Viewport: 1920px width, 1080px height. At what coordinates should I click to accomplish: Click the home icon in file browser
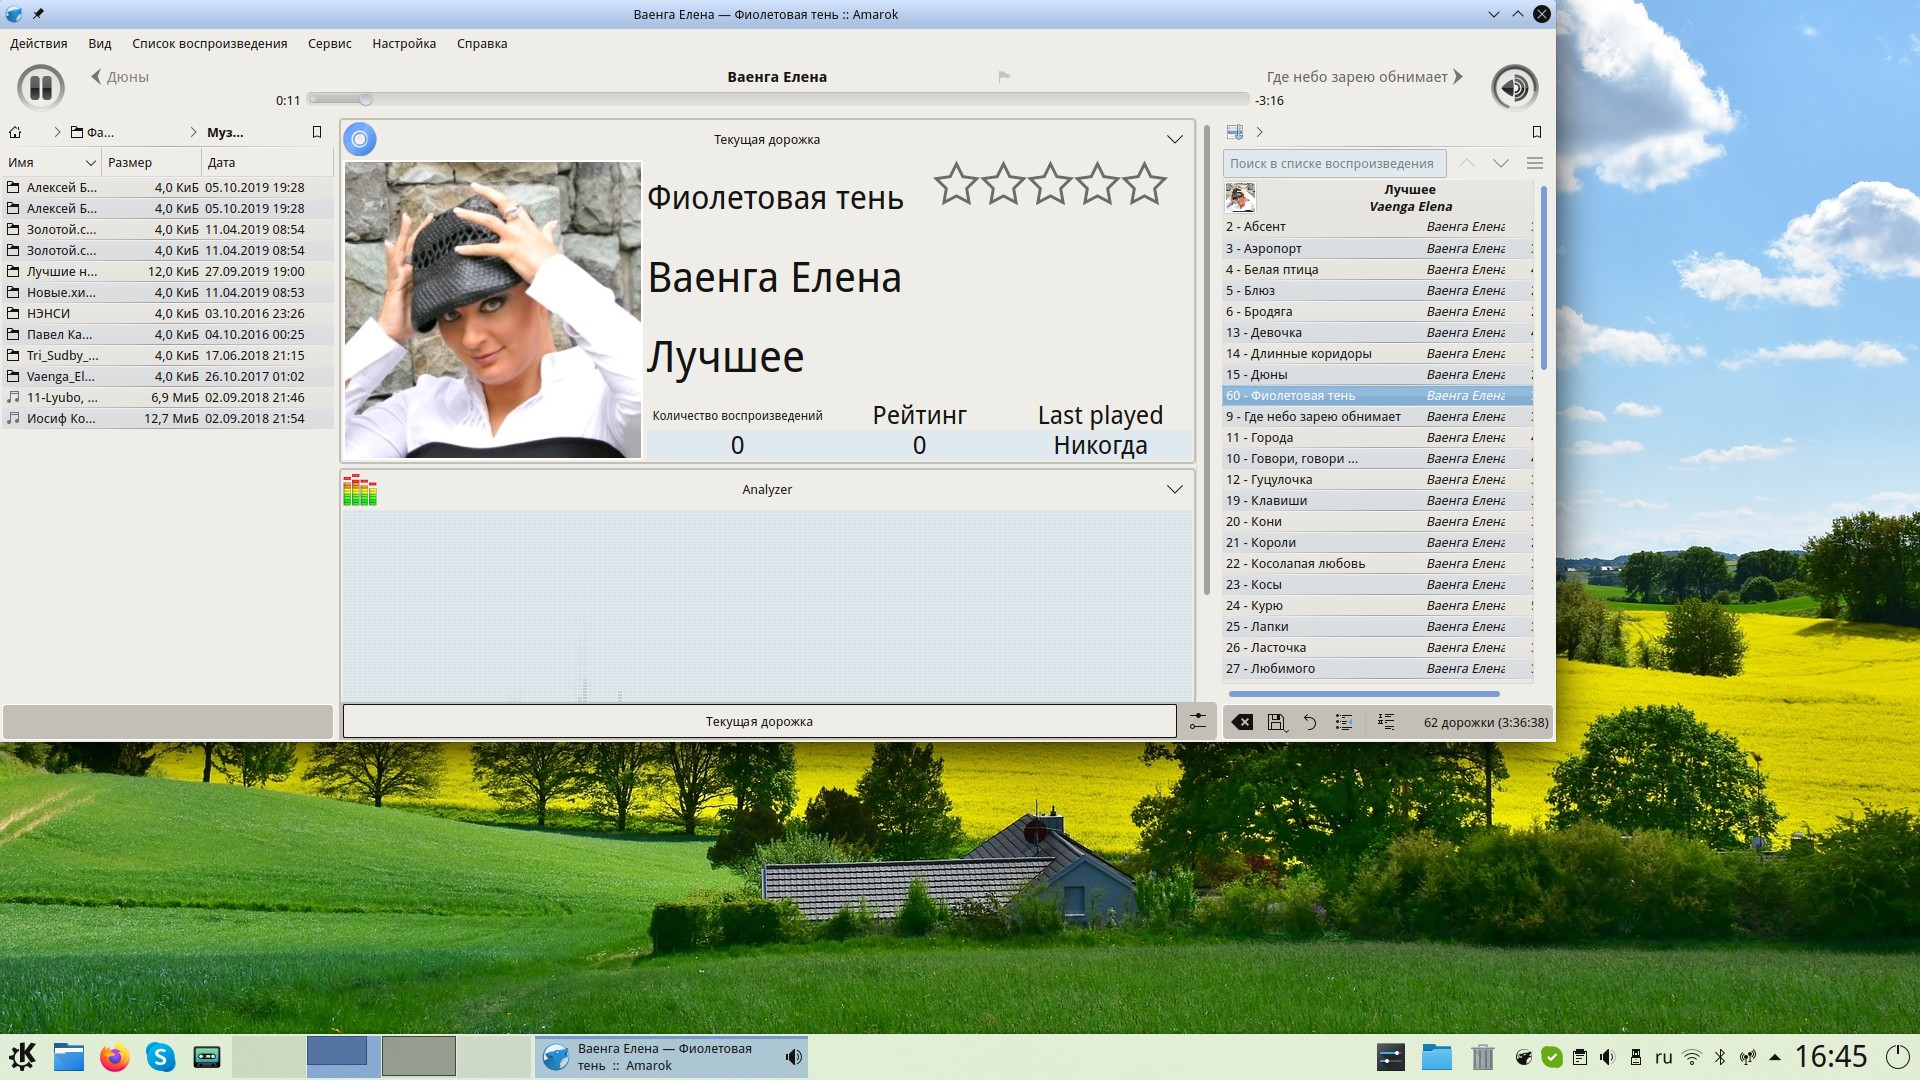coord(15,132)
